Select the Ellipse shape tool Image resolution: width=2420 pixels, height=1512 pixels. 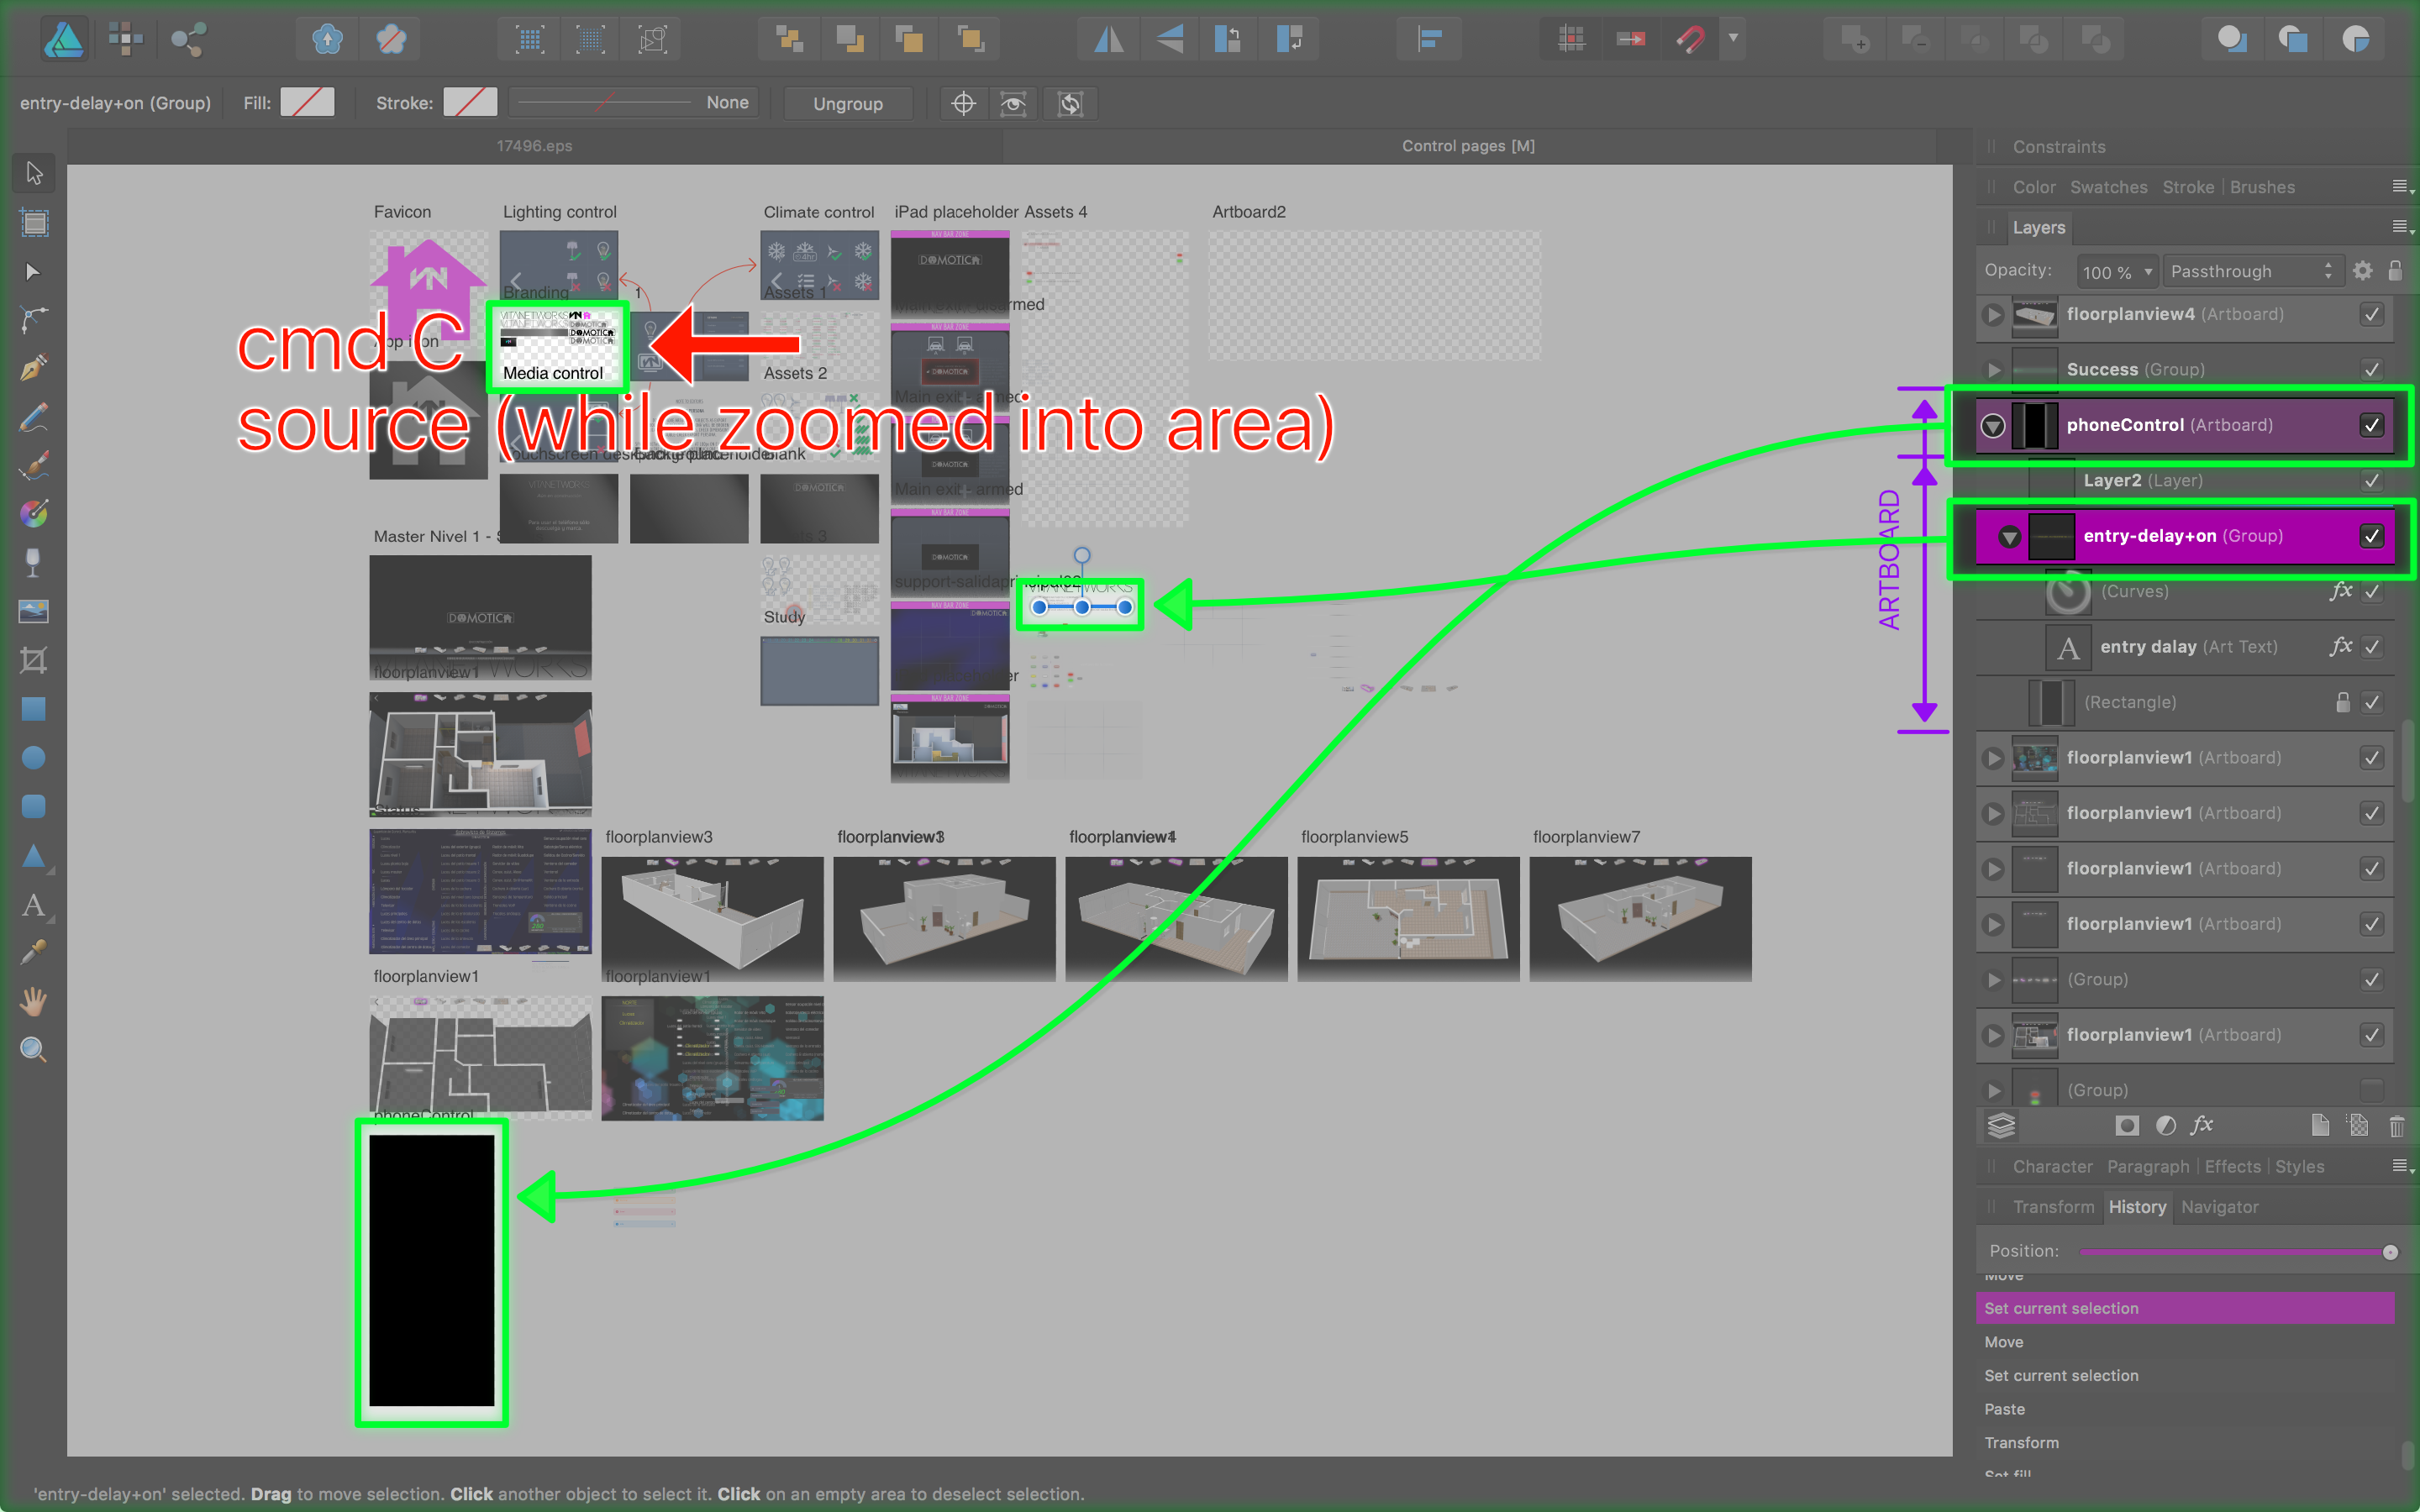34,757
